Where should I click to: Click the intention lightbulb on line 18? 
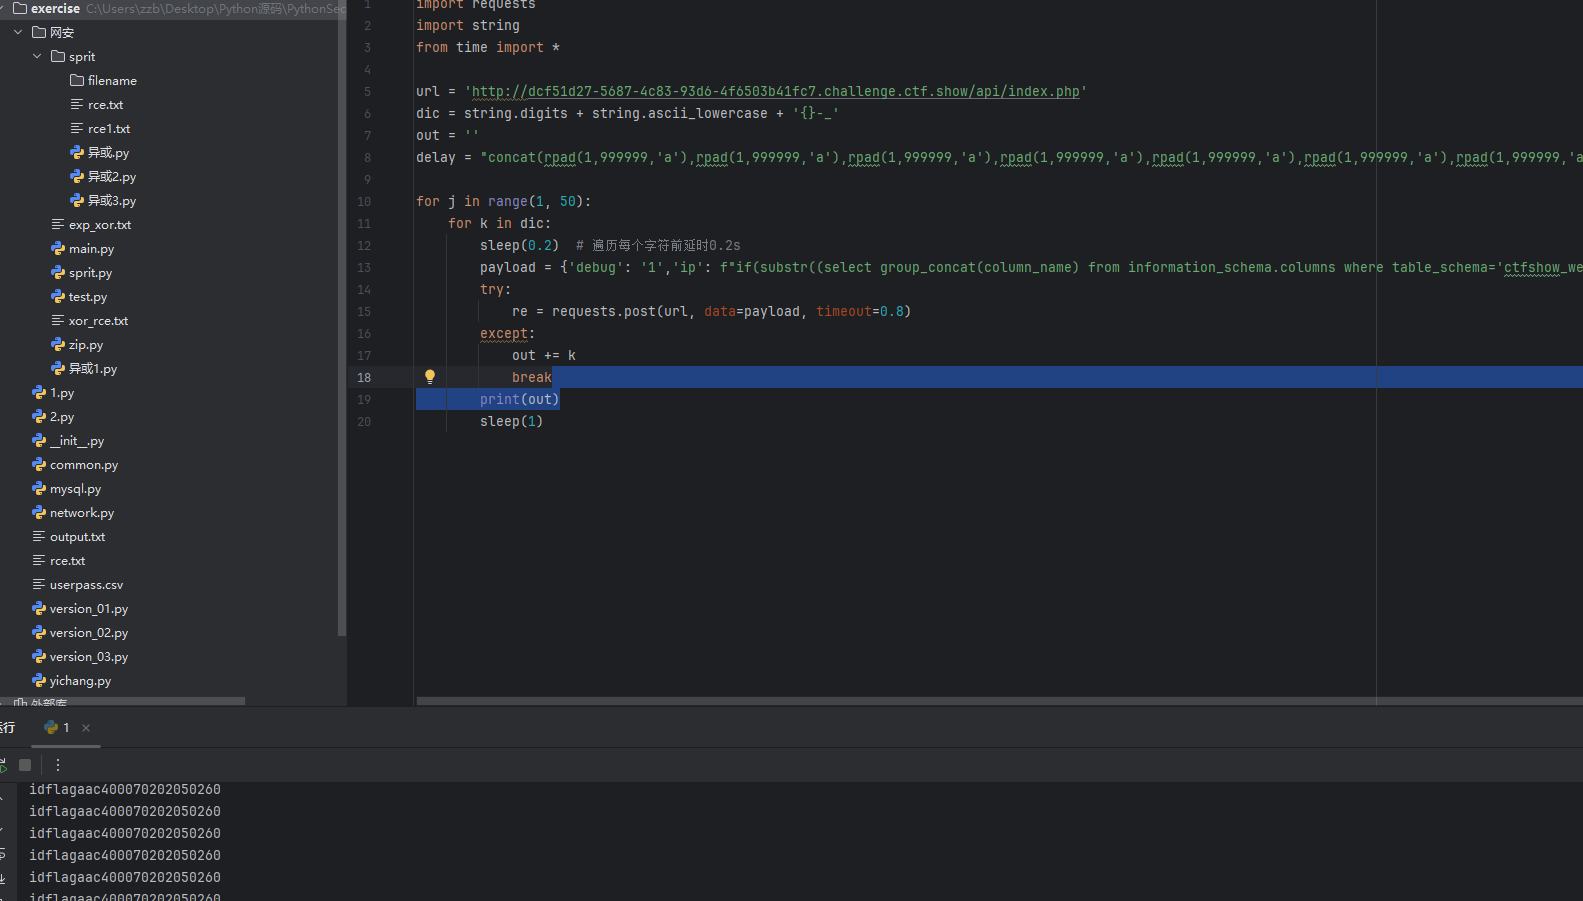tap(430, 377)
